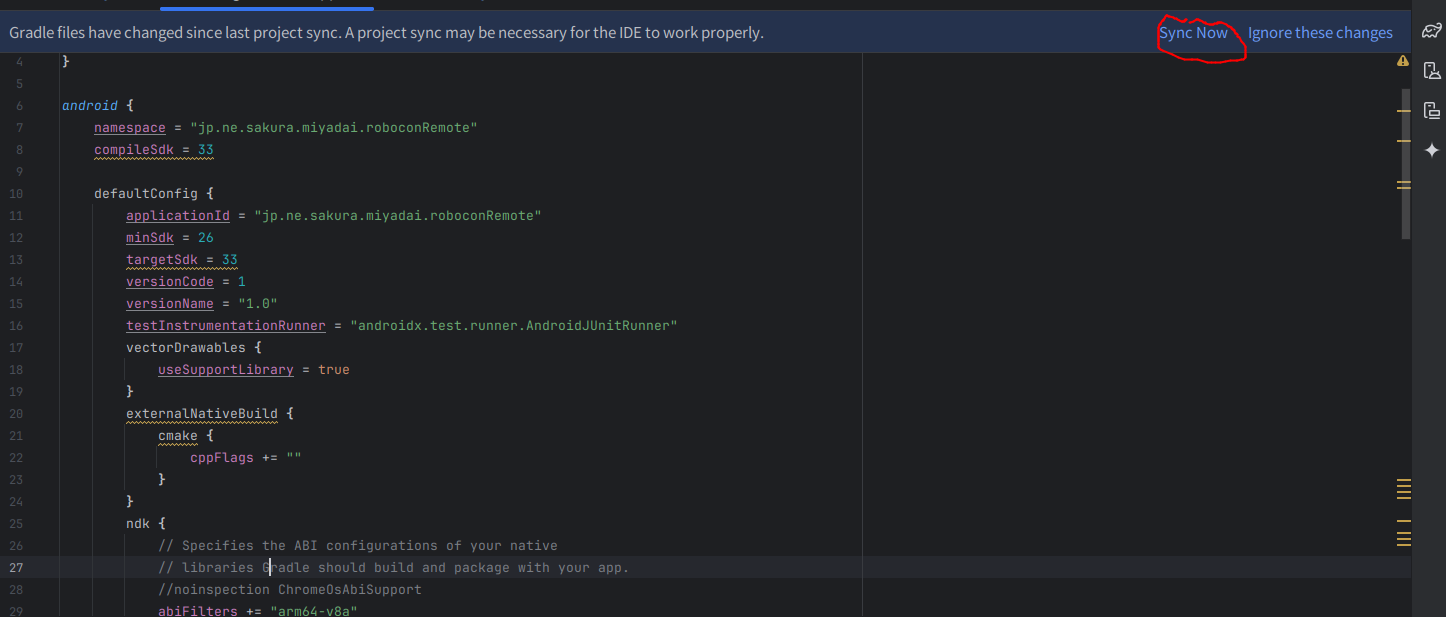Click the versionName string value
Image resolution: width=1446 pixels, height=617 pixels.
[x=258, y=303]
